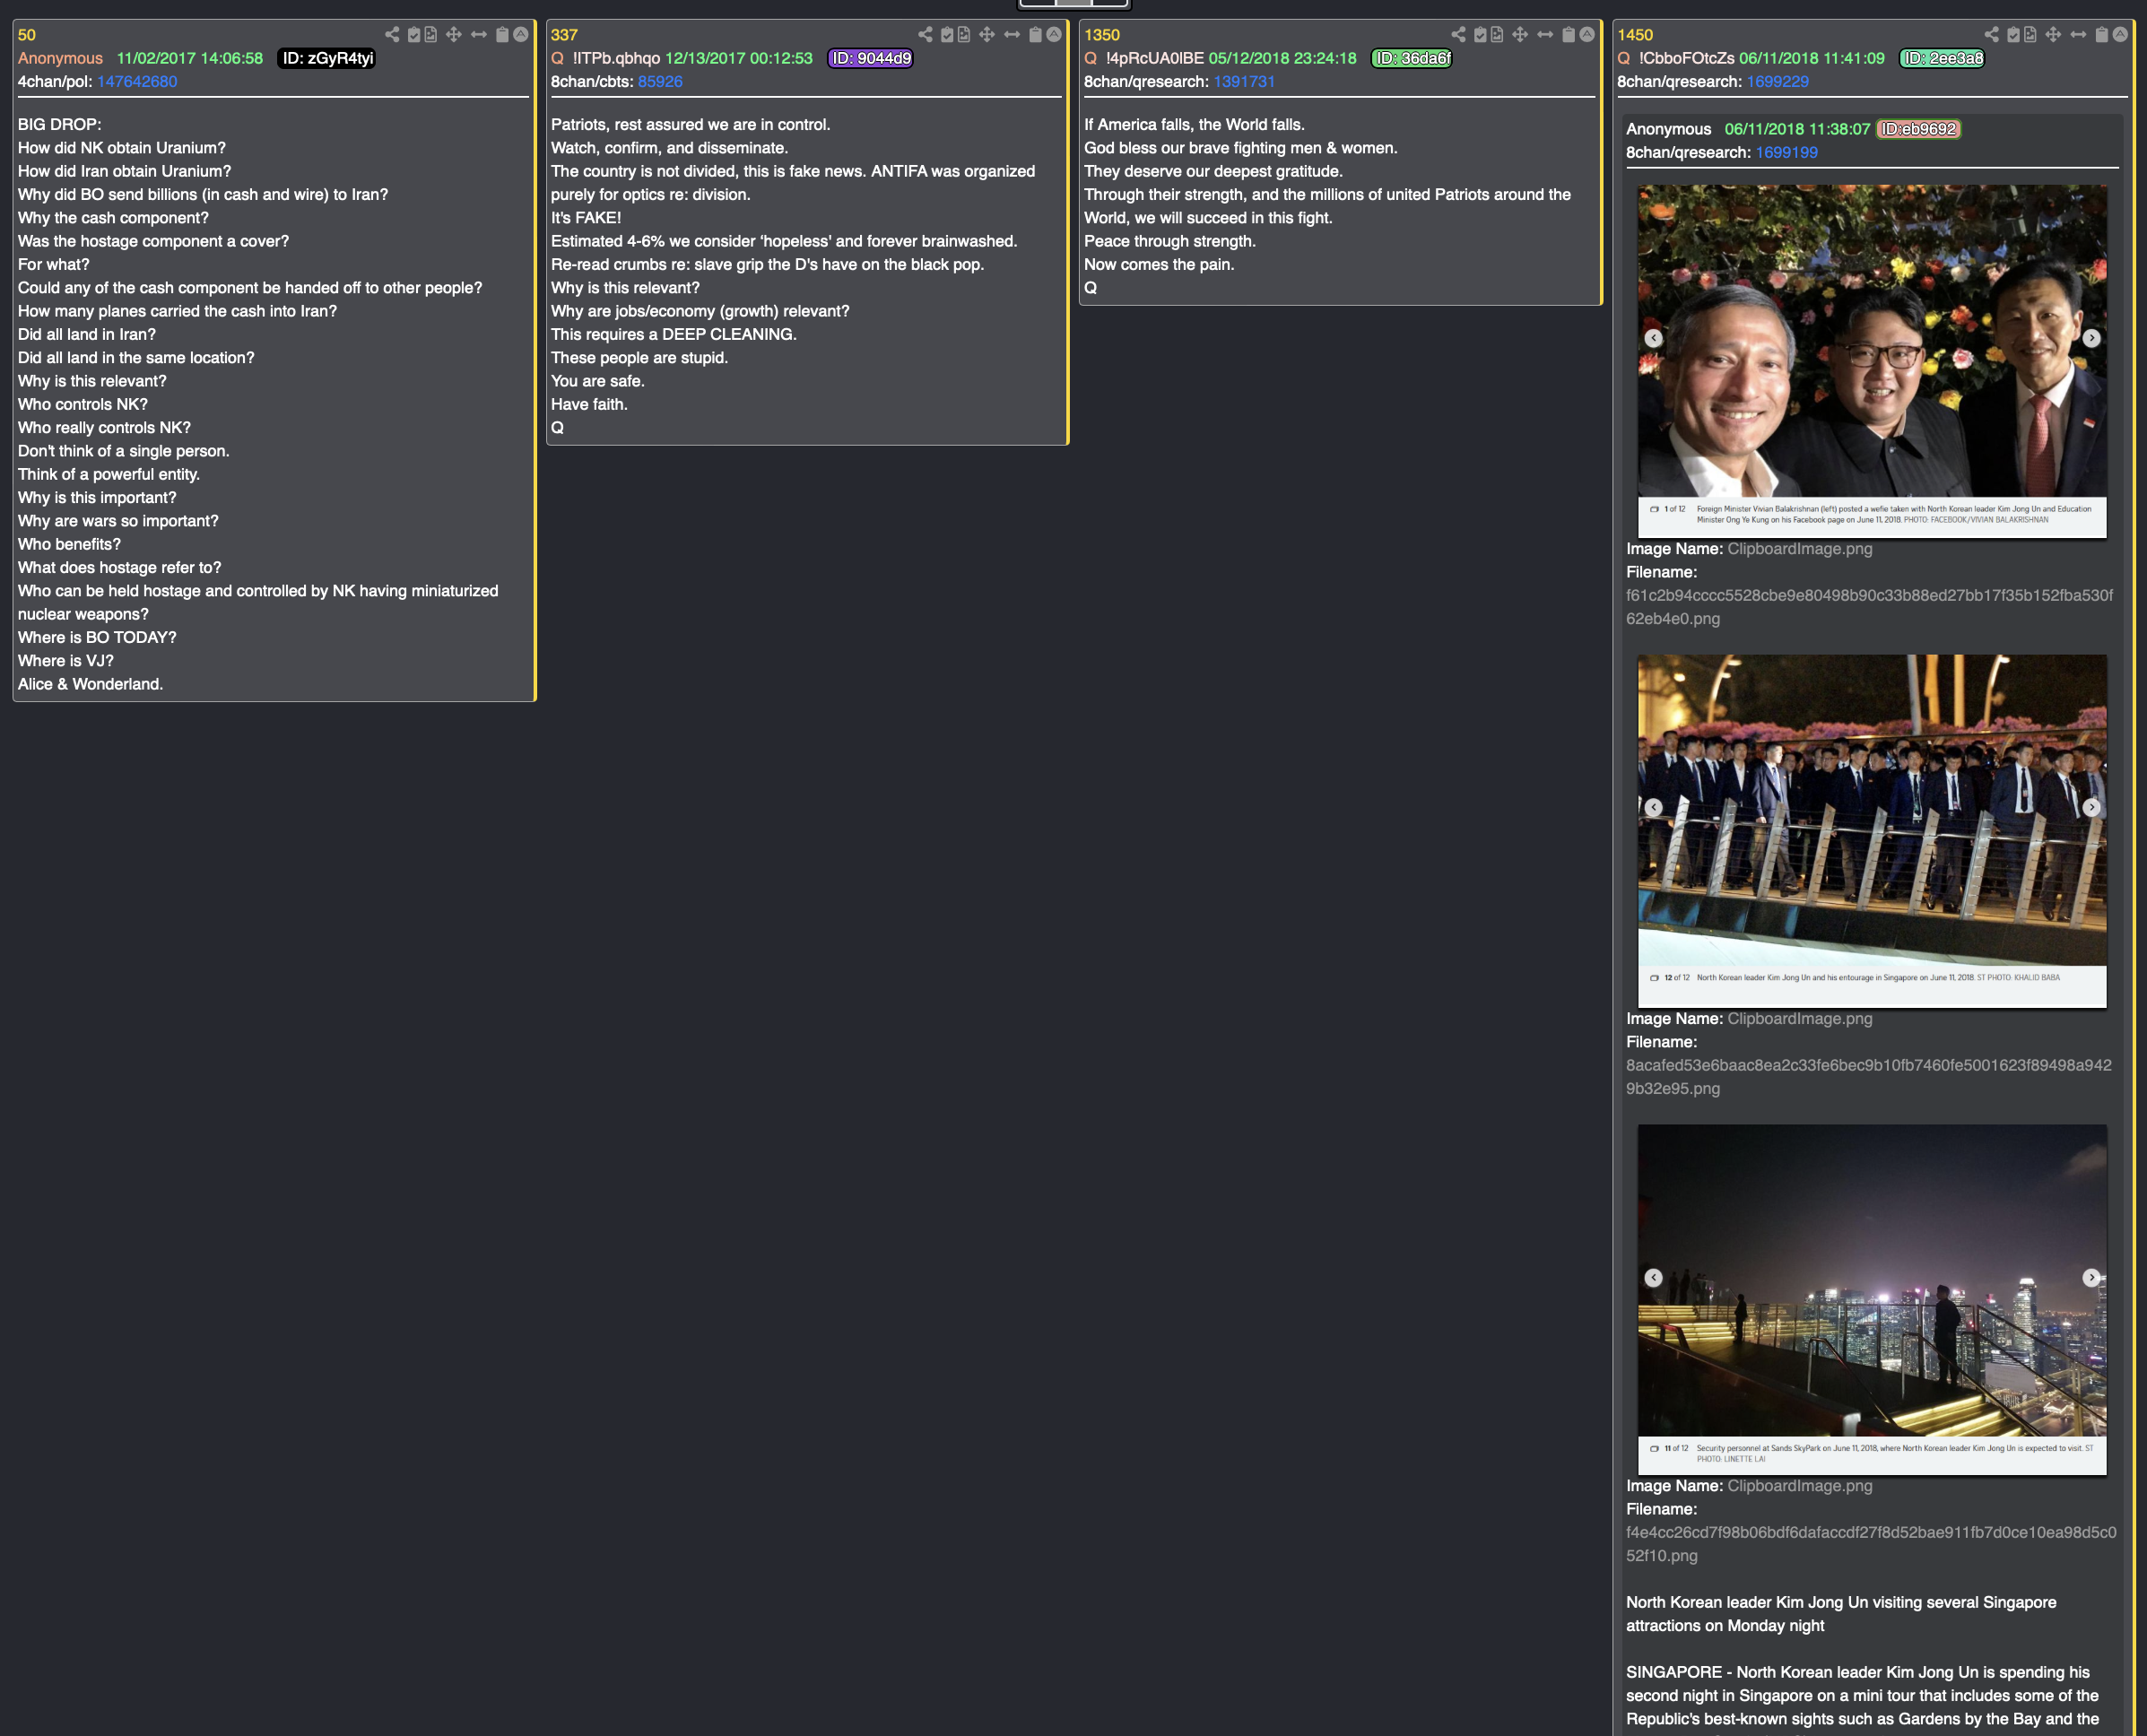Collapse post 337 with the circle-up icon
This screenshot has height=1736, width=2147.
[1054, 35]
